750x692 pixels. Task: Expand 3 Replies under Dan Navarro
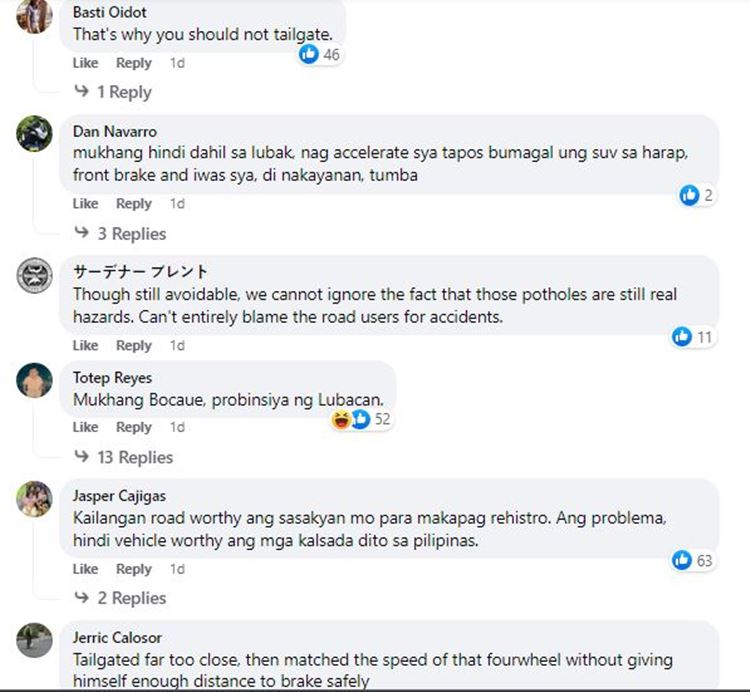[x=131, y=234]
